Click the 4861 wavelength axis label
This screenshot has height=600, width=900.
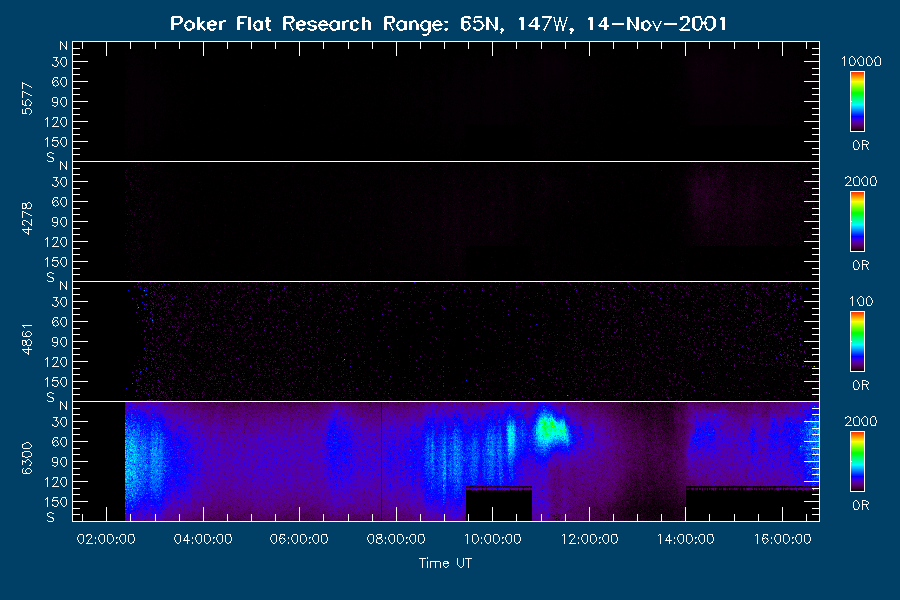(27, 339)
